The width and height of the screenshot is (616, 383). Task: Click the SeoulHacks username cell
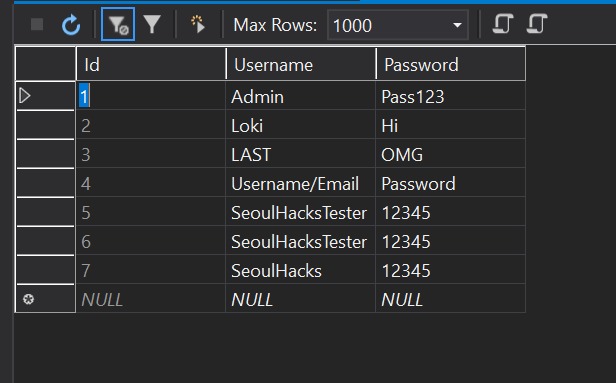pyautogui.click(x=301, y=270)
